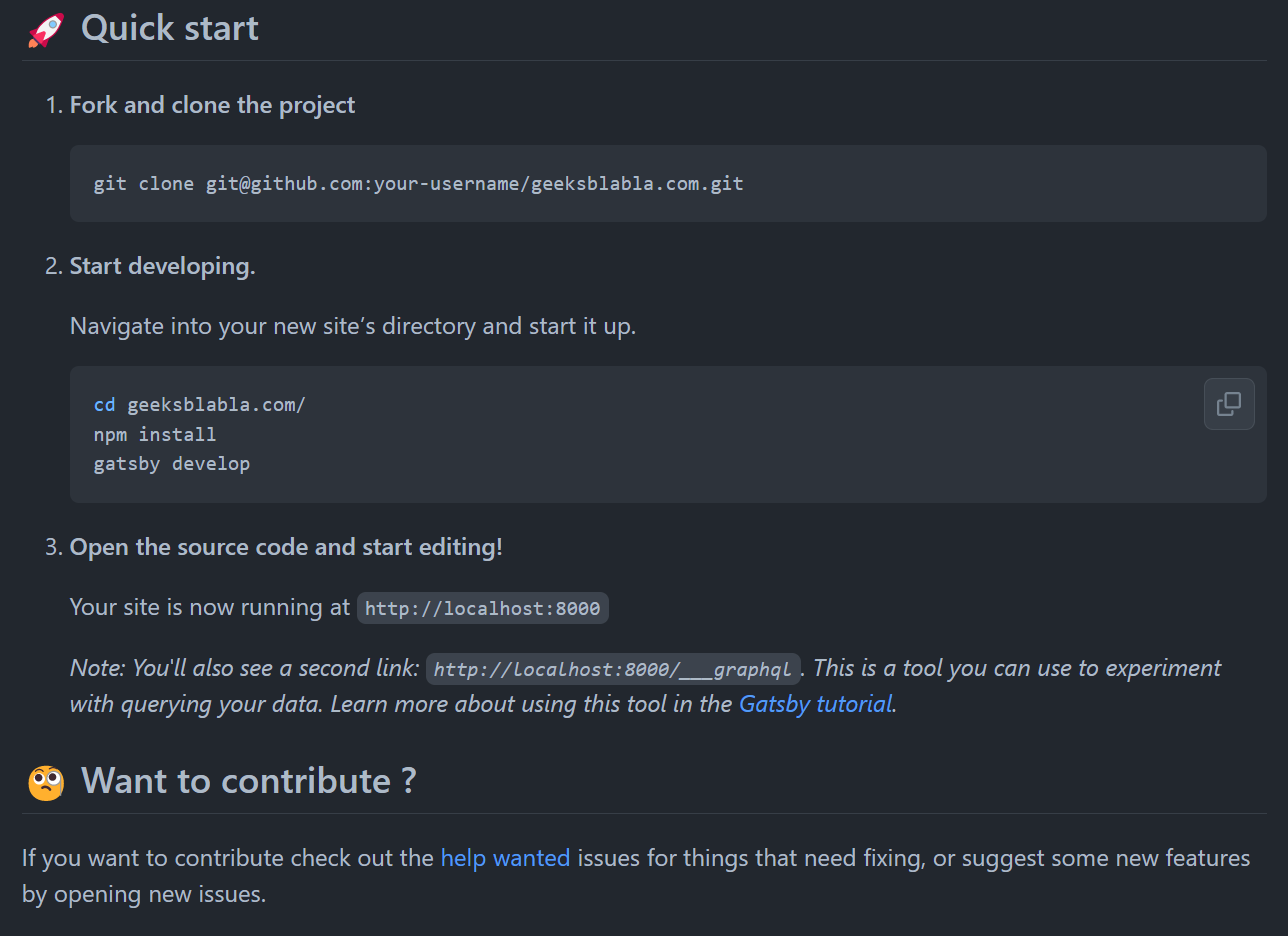The image size is (1288, 936).
Task: Click the Quick start heading
Action: pyautogui.click(x=169, y=28)
